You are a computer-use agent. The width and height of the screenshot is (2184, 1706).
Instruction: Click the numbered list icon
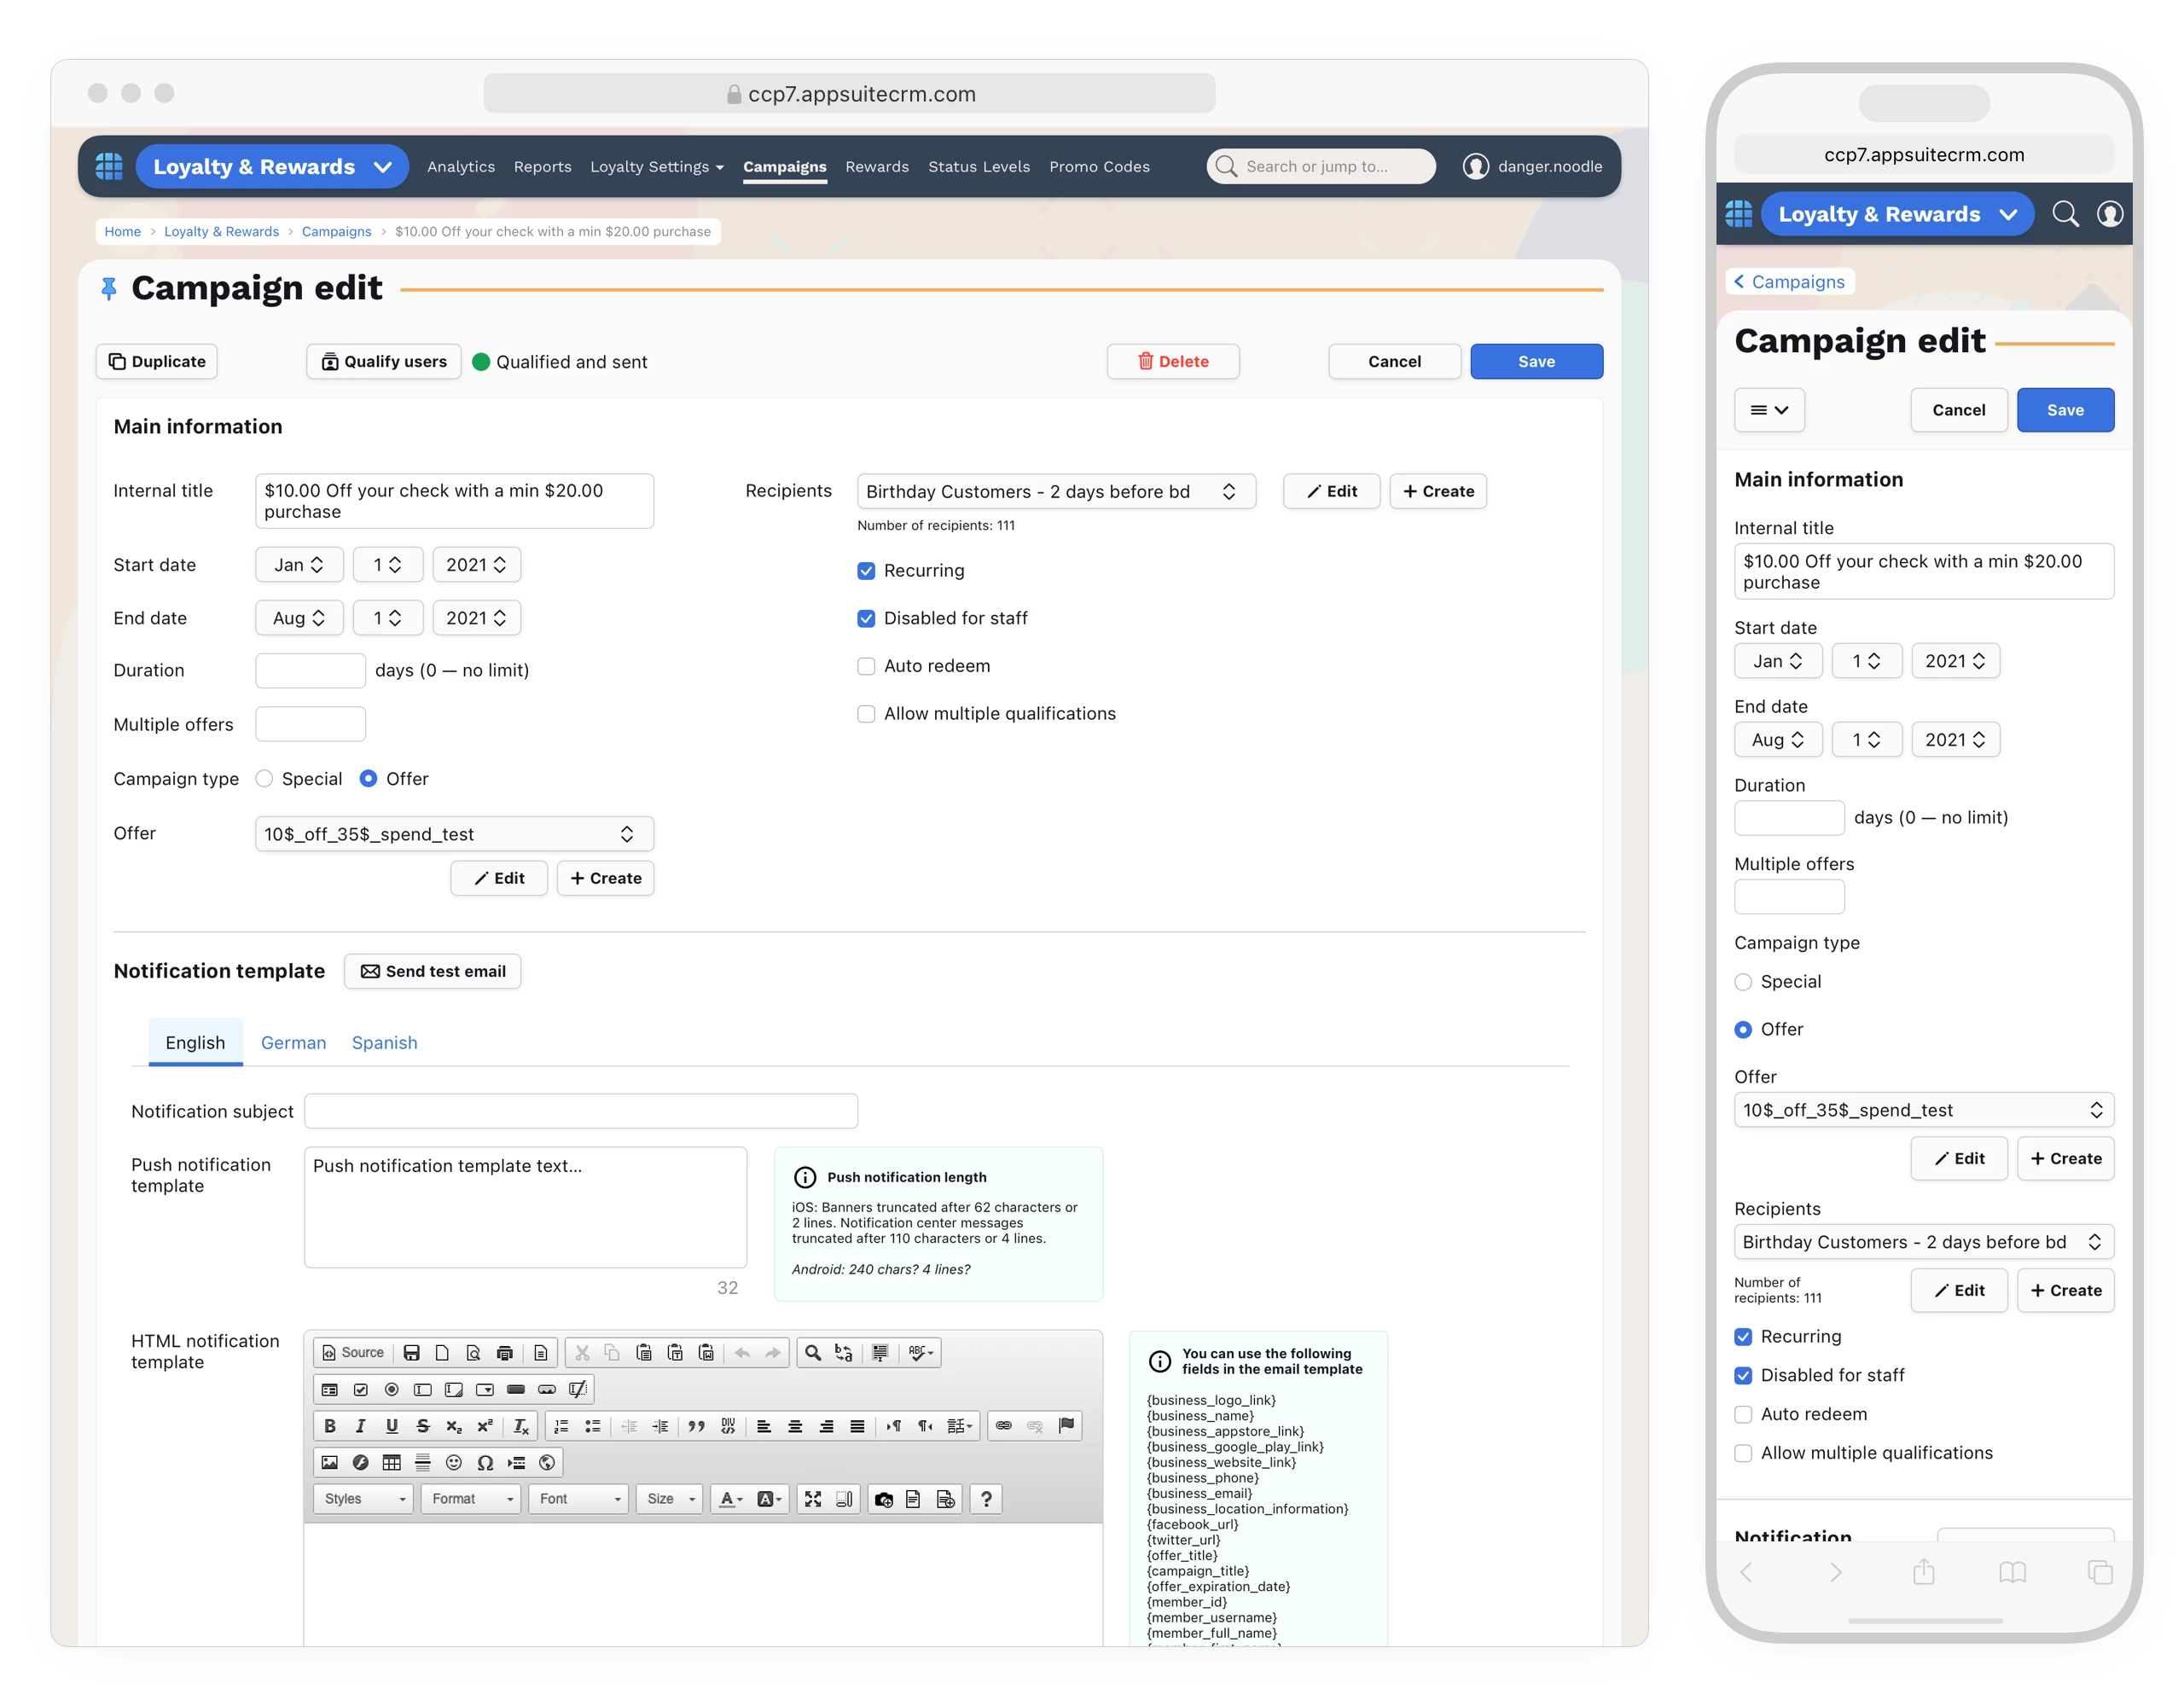click(561, 1426)
